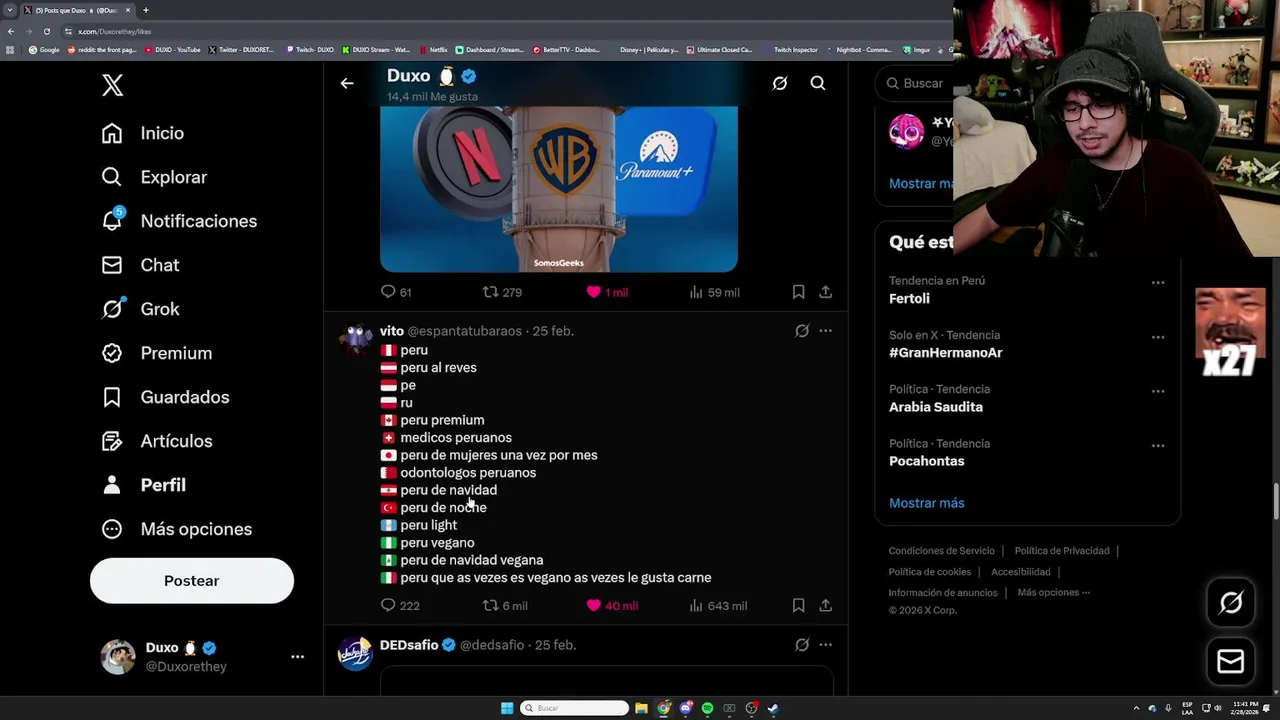This screenshot has width=1280, height=720.
Task: Expand footer Más opciones menu
Action: point(1053,593)
